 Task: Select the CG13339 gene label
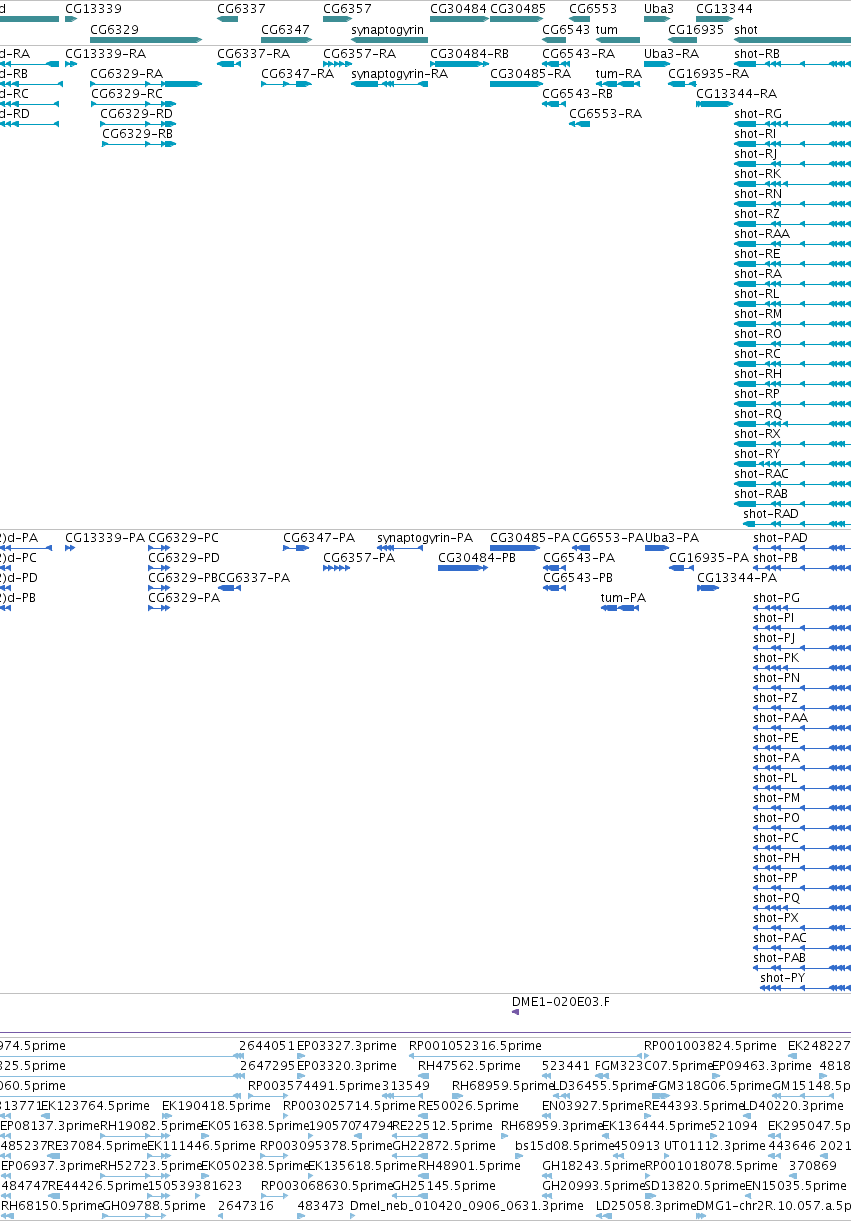pyautogui.click(x=93, y=8)
